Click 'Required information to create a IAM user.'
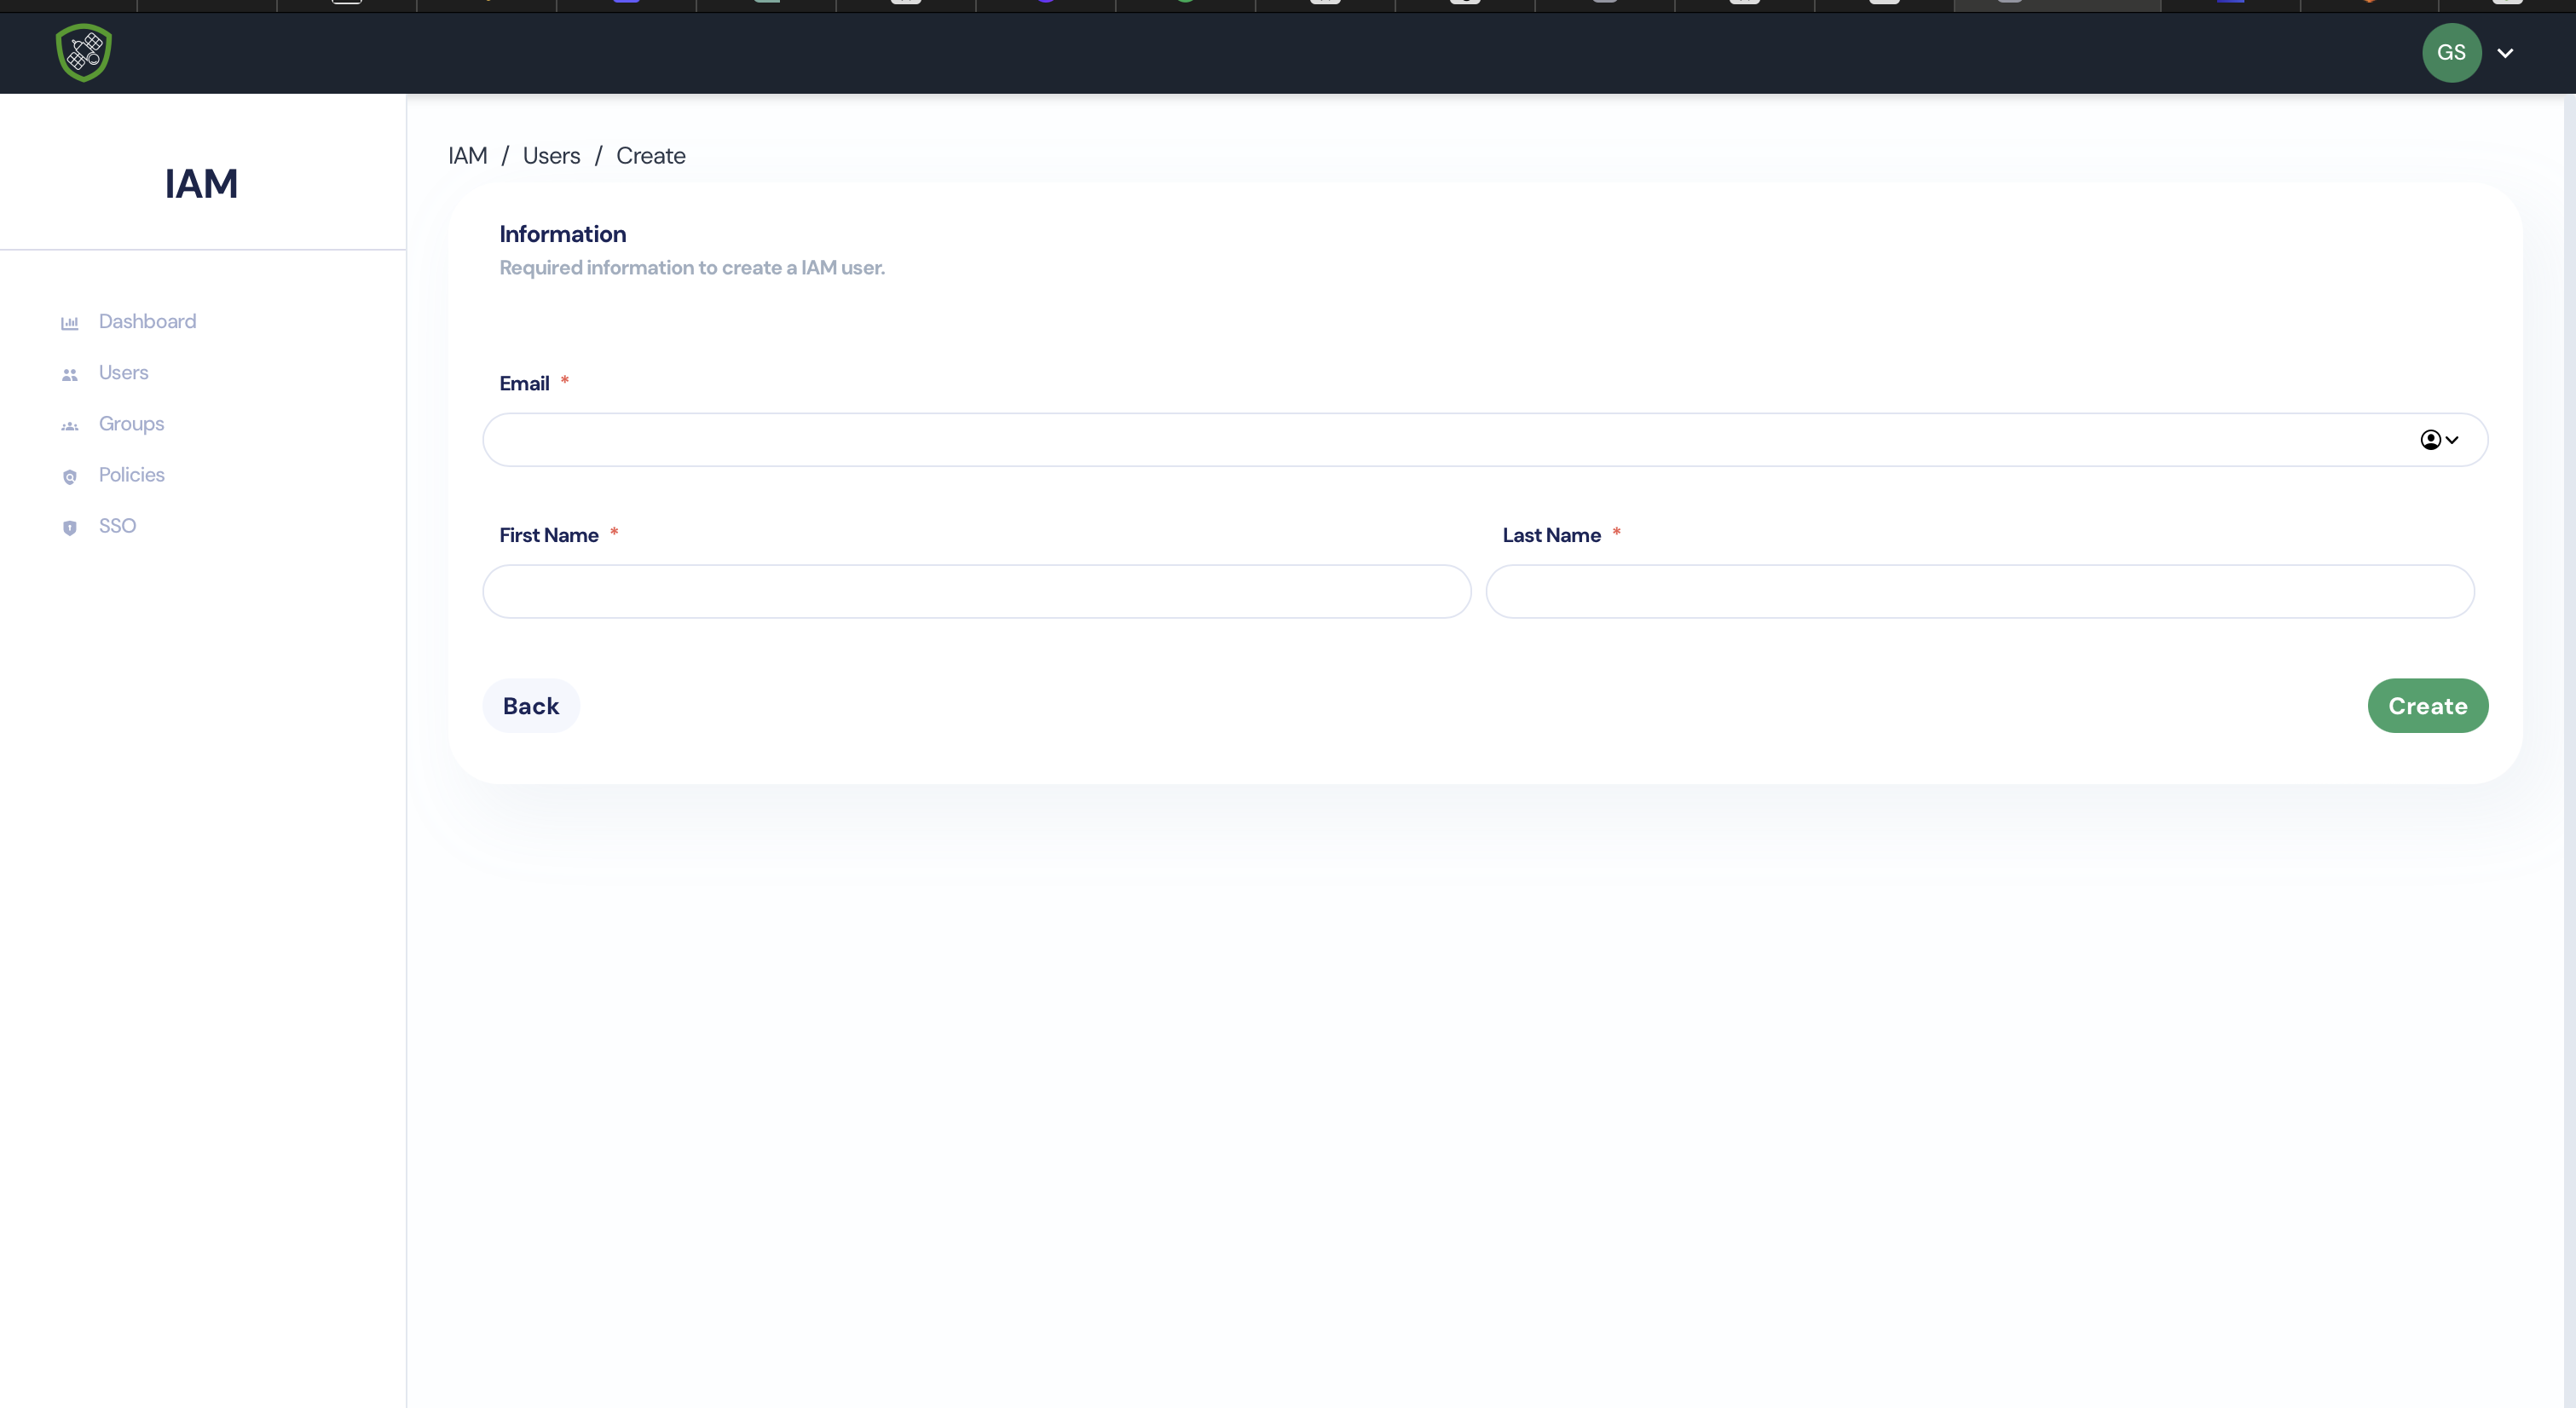 [692, 268]
